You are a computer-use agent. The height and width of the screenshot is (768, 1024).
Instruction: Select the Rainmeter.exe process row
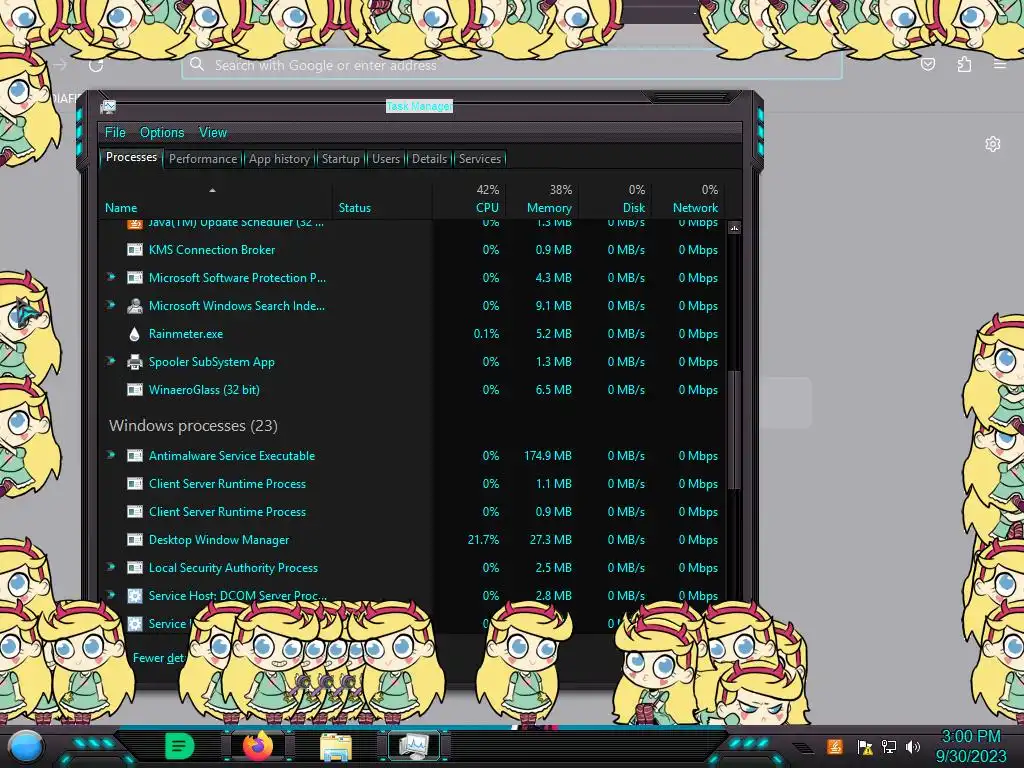point(413,334)
